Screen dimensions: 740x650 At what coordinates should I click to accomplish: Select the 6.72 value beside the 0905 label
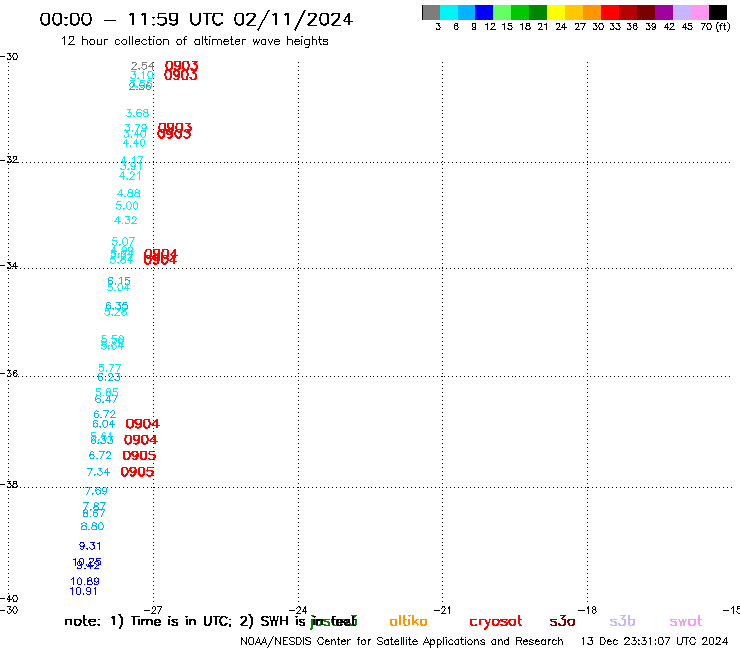click(100, 456)
